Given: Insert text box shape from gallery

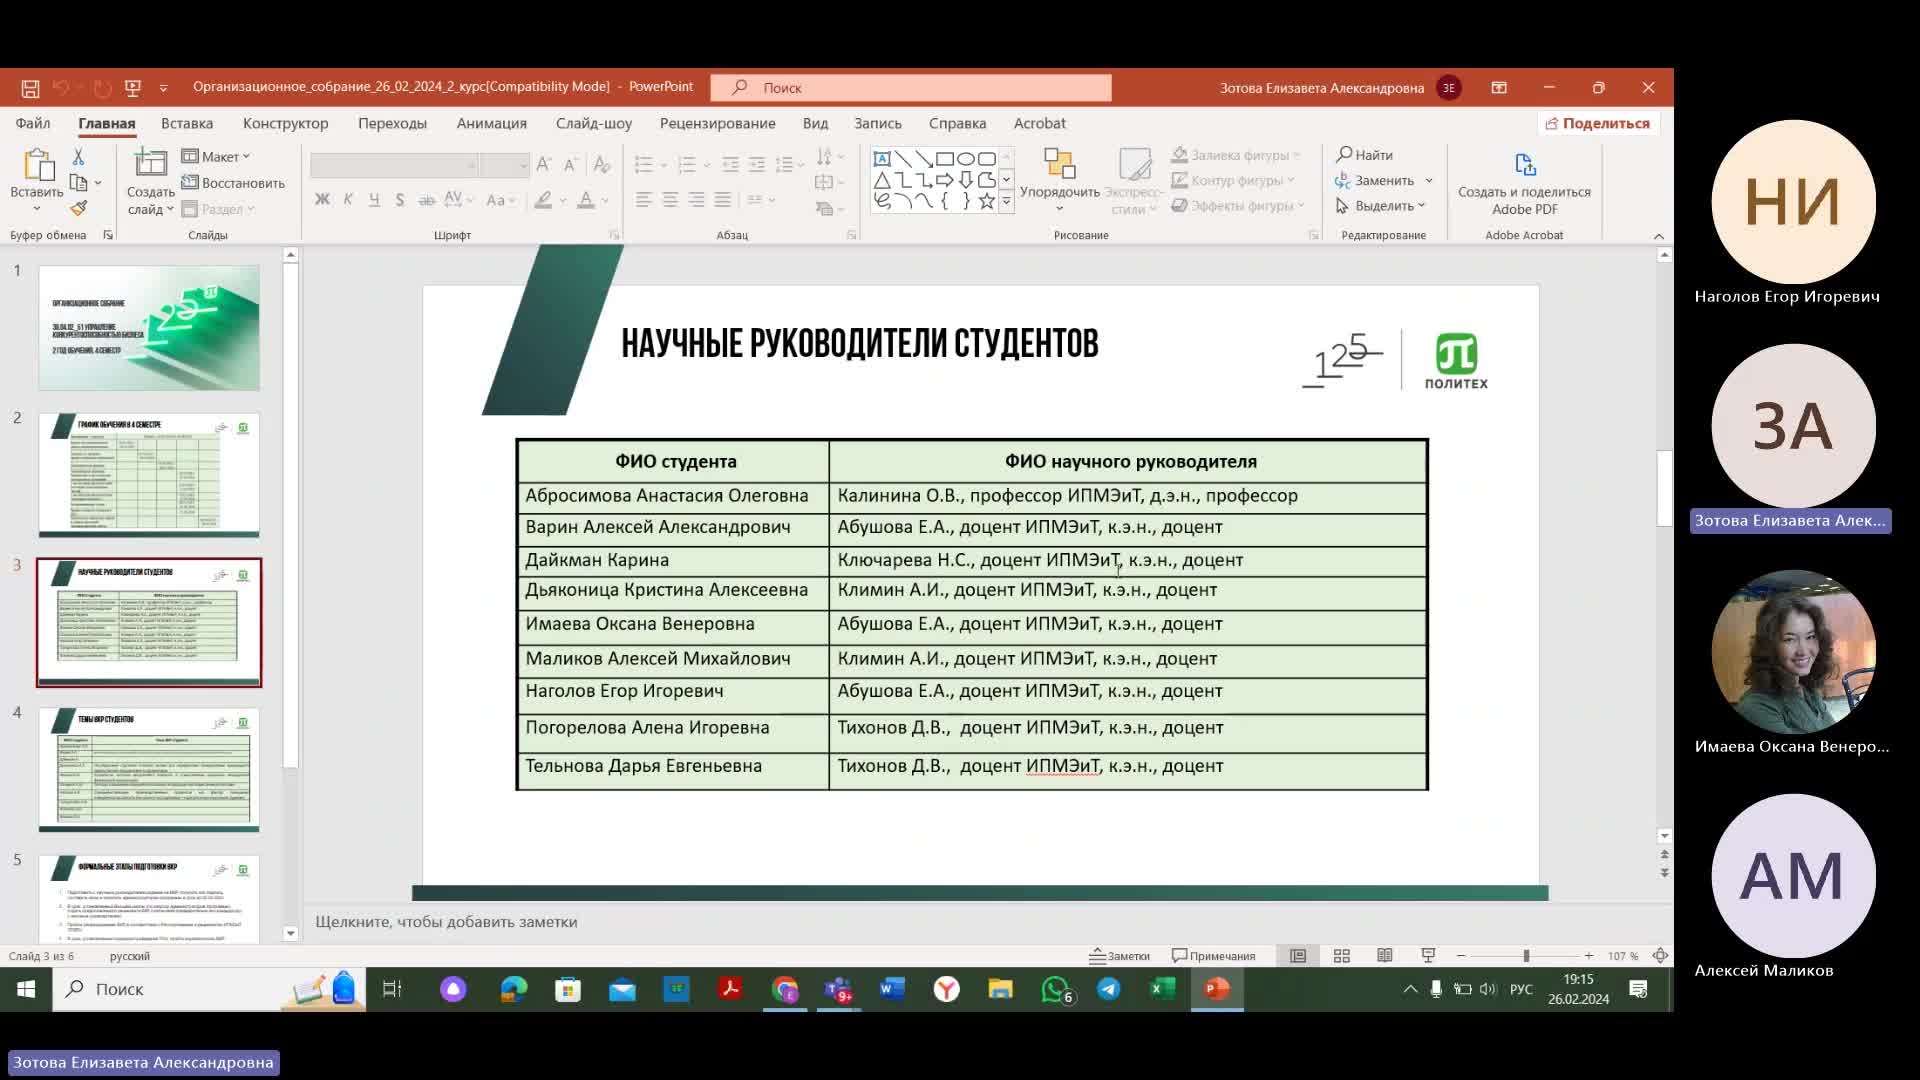Looking at the screenshot, I should tap(882, 159).
